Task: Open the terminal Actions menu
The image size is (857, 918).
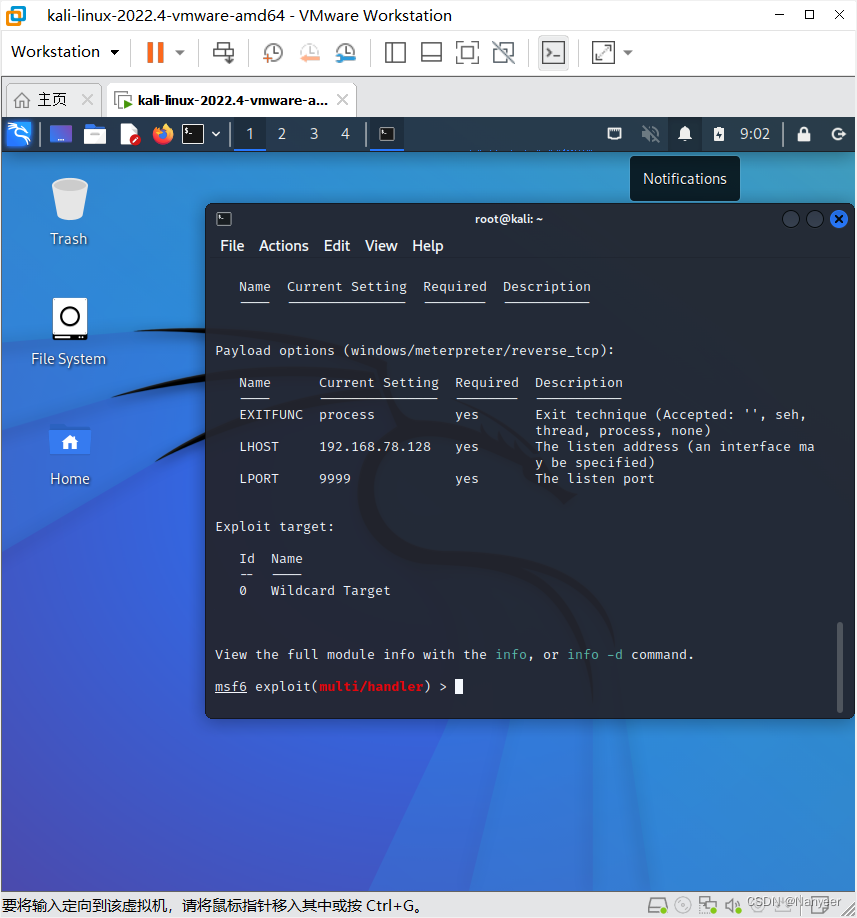Action: tap(283, 246)
